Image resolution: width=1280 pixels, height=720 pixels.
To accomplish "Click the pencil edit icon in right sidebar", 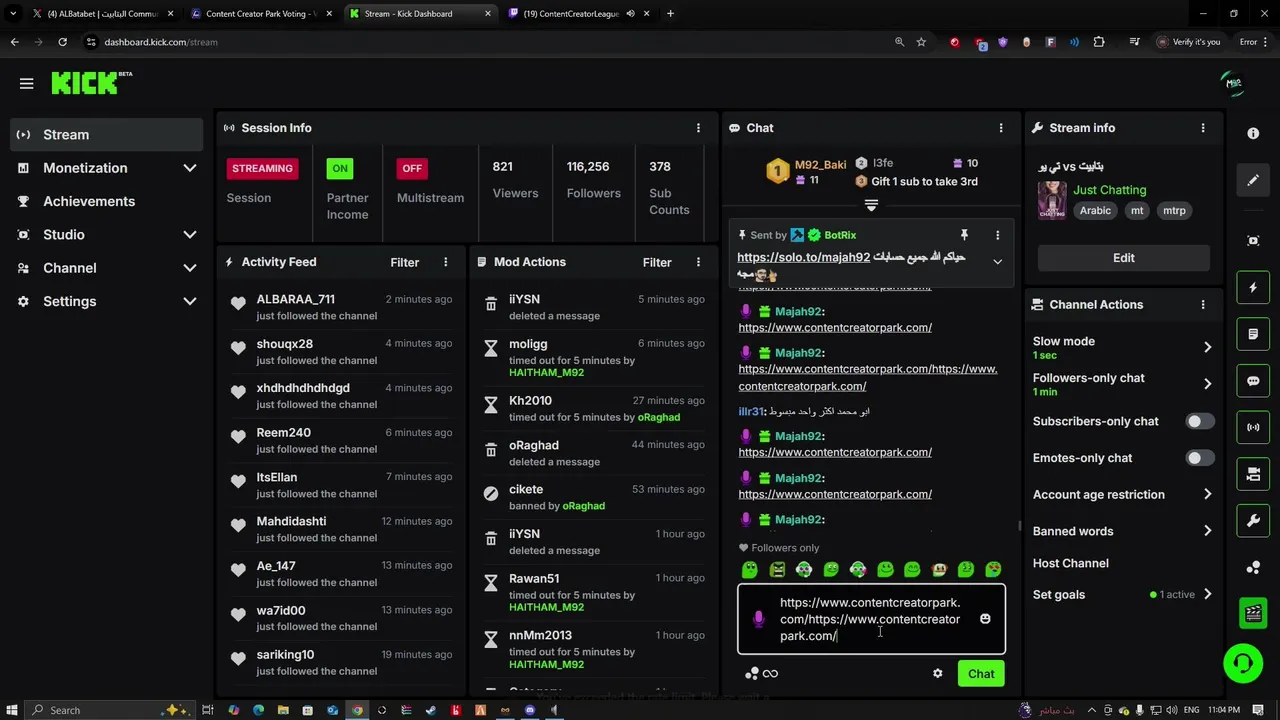I will point(1253,181).
